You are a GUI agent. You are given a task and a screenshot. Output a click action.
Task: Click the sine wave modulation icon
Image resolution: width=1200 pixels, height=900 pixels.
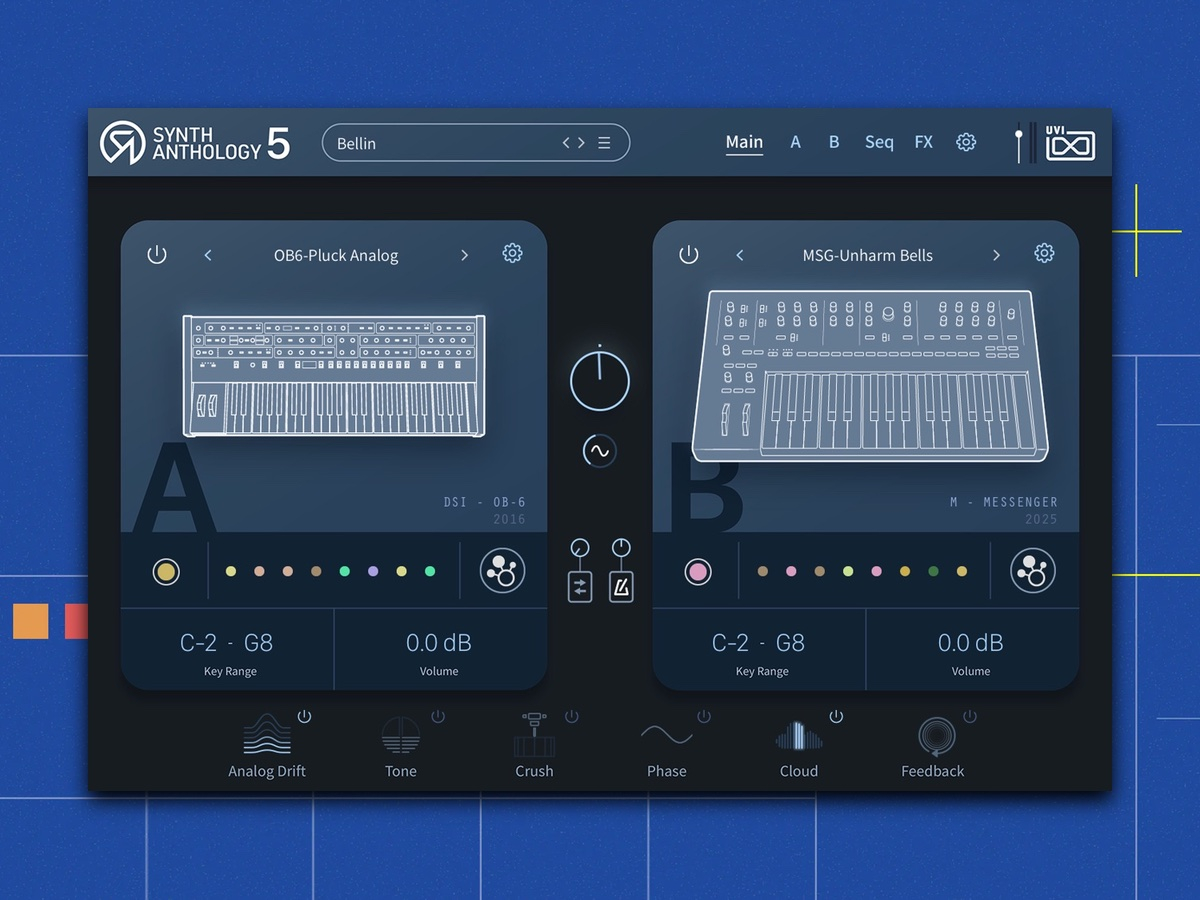pyautogui.click(x=600, y=451)
